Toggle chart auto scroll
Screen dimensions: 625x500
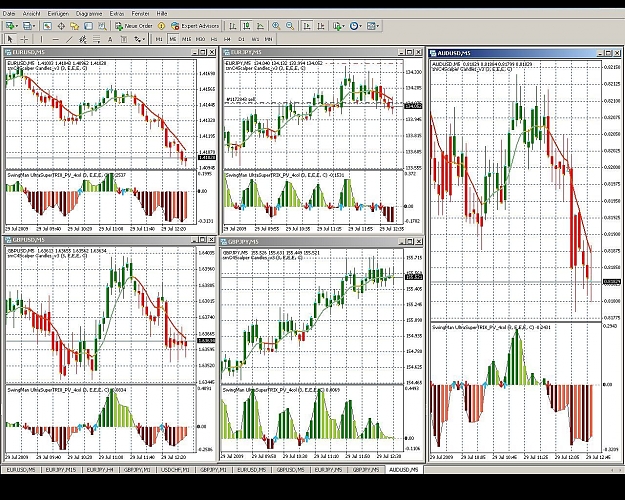click(307, 26)
